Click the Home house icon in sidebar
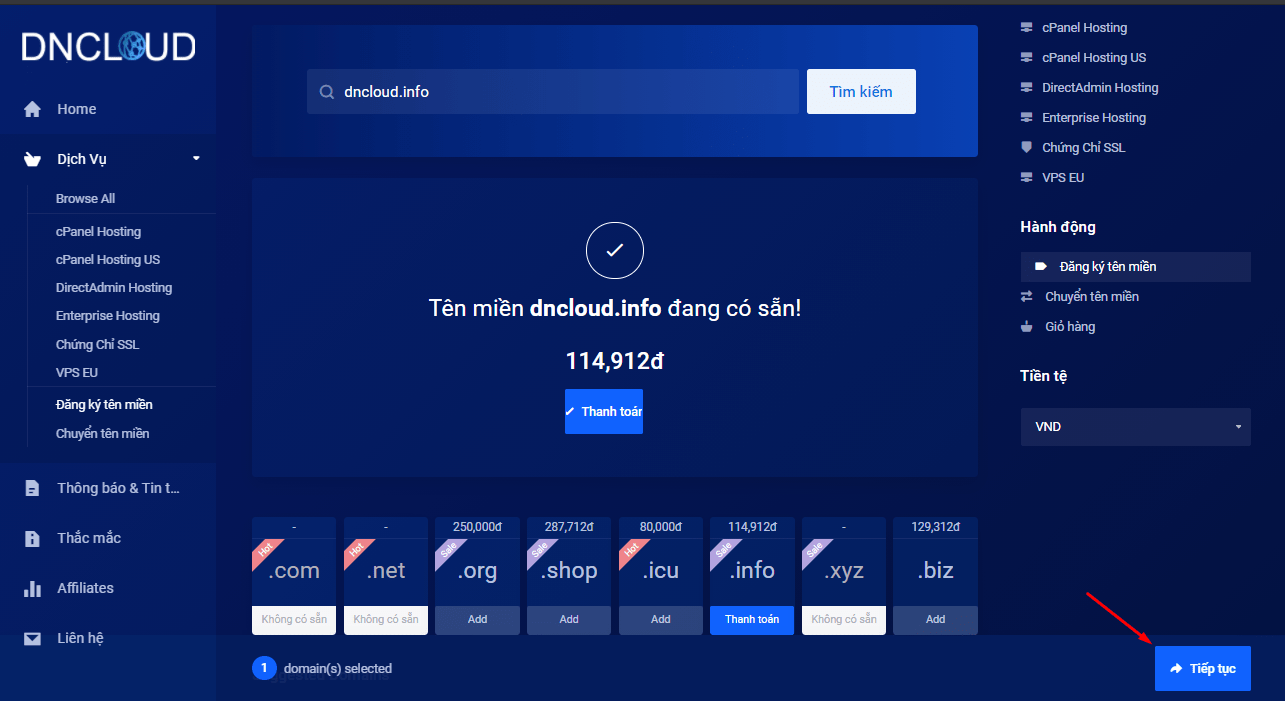 point(33,109)
